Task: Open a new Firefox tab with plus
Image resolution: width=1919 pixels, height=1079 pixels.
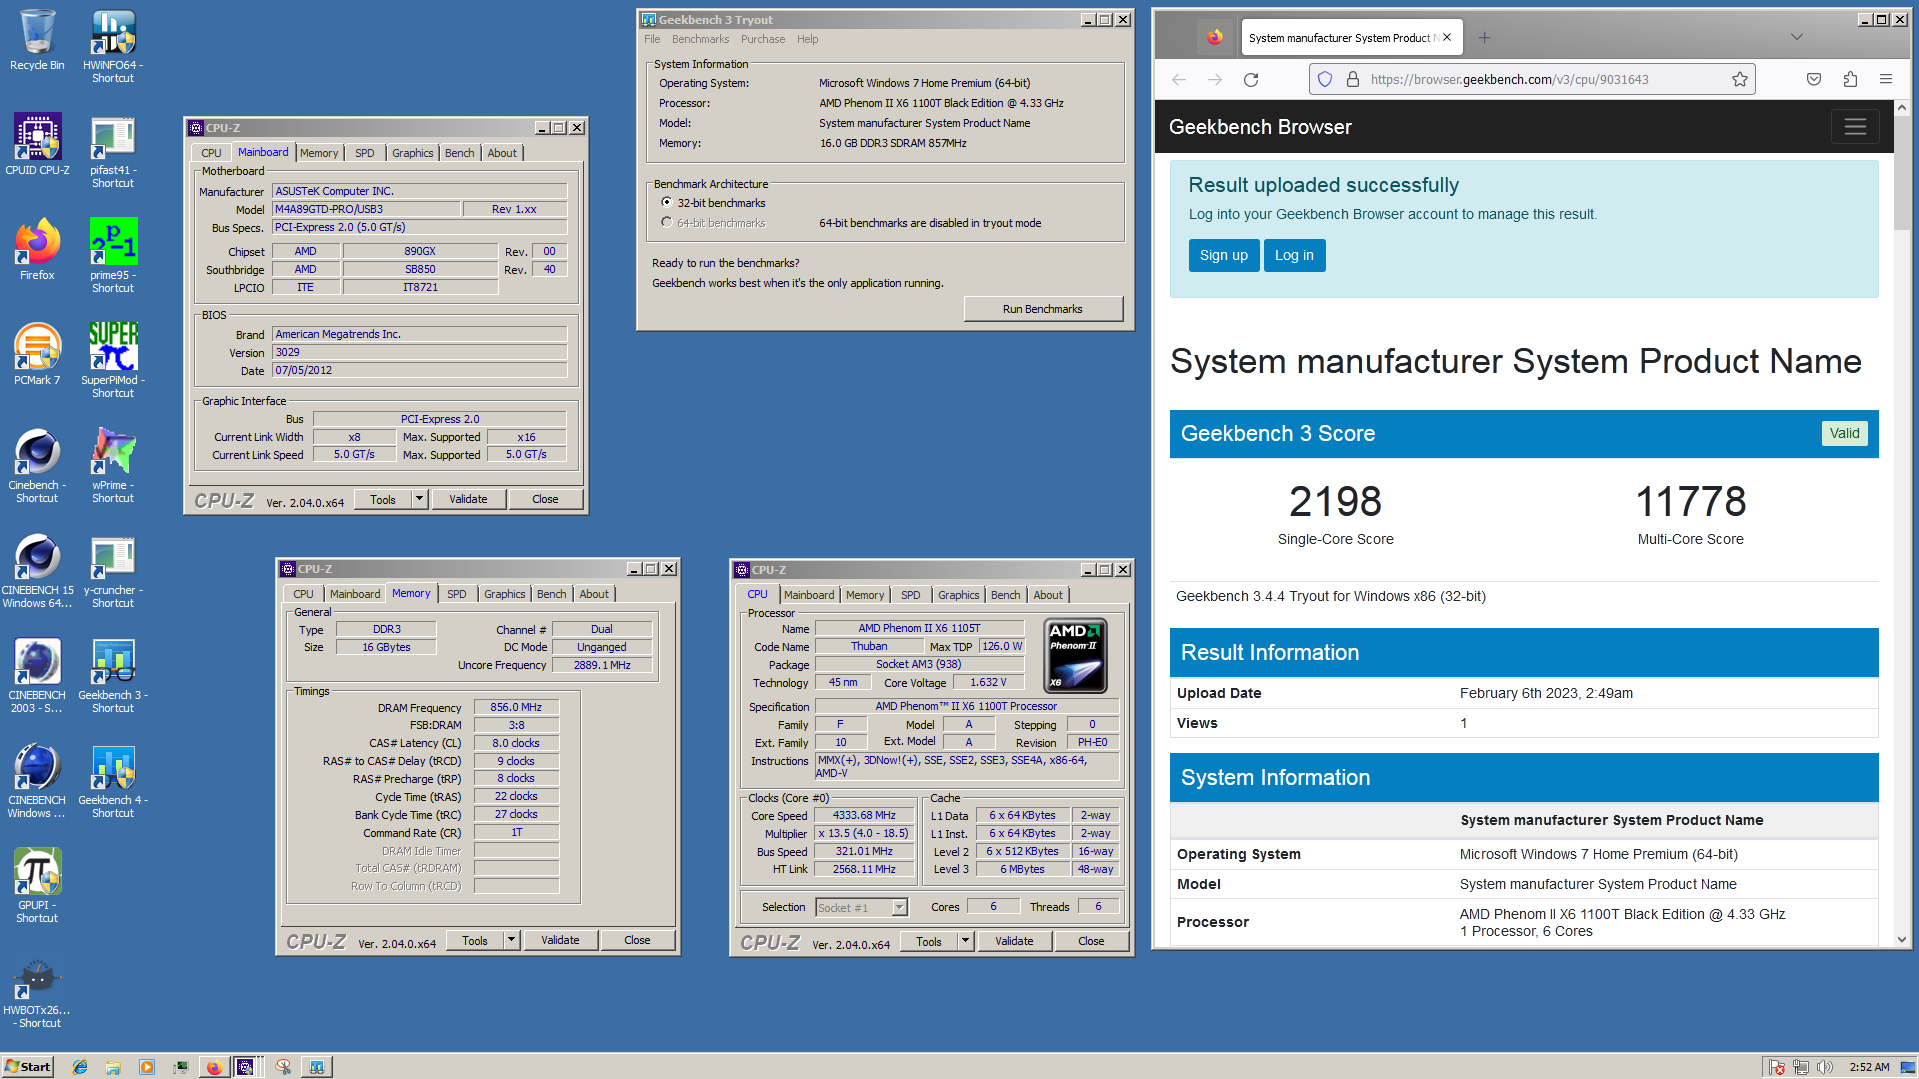Action: [x=1485, y=38]
